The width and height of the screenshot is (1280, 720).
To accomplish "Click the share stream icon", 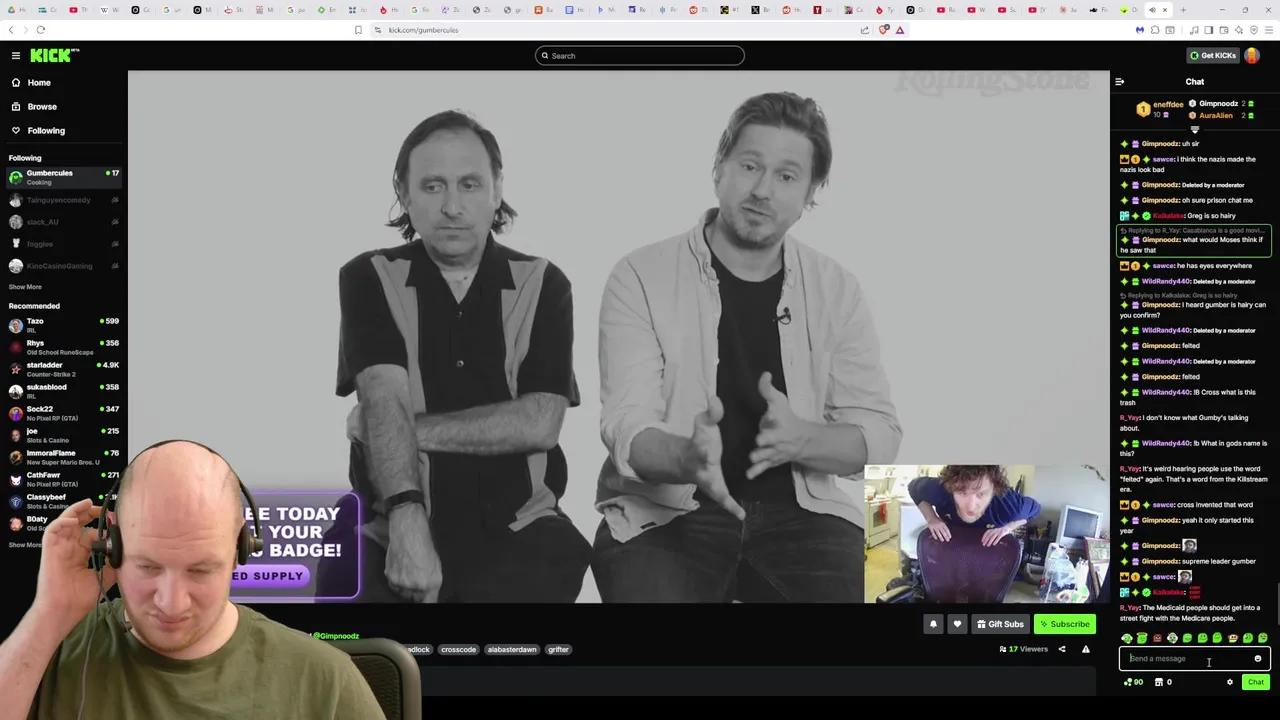I will [x=1062, y=650].
